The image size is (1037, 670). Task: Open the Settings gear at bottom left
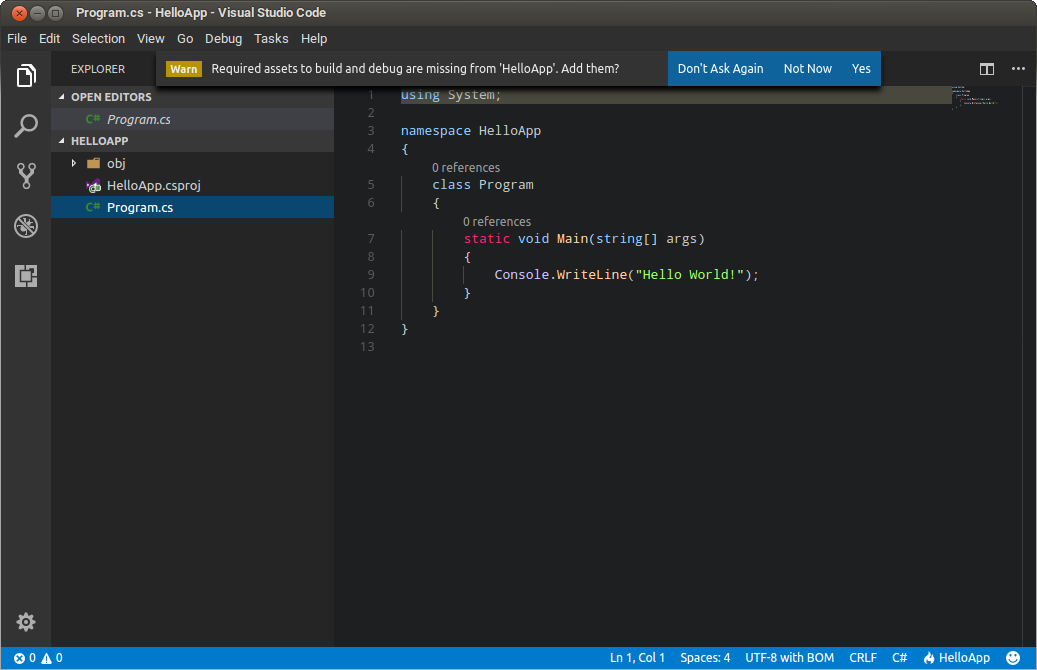[25, 622]
